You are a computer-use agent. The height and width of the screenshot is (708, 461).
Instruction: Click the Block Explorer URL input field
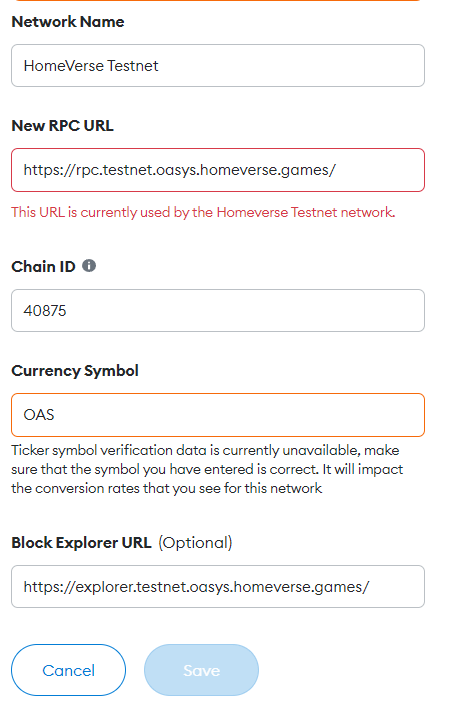(x=218, y=587)
